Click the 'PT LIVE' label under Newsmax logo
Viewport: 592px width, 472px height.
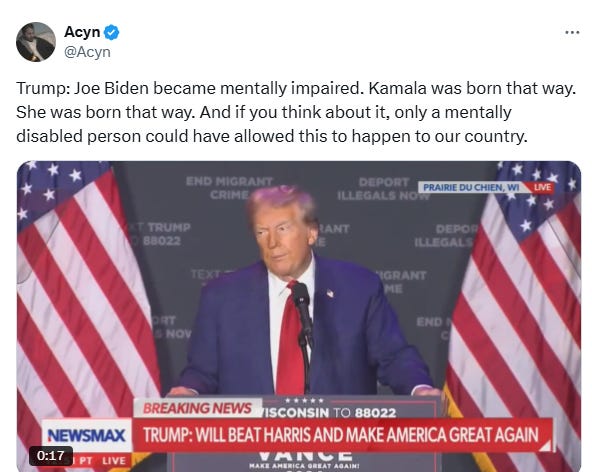pos(103,461)
